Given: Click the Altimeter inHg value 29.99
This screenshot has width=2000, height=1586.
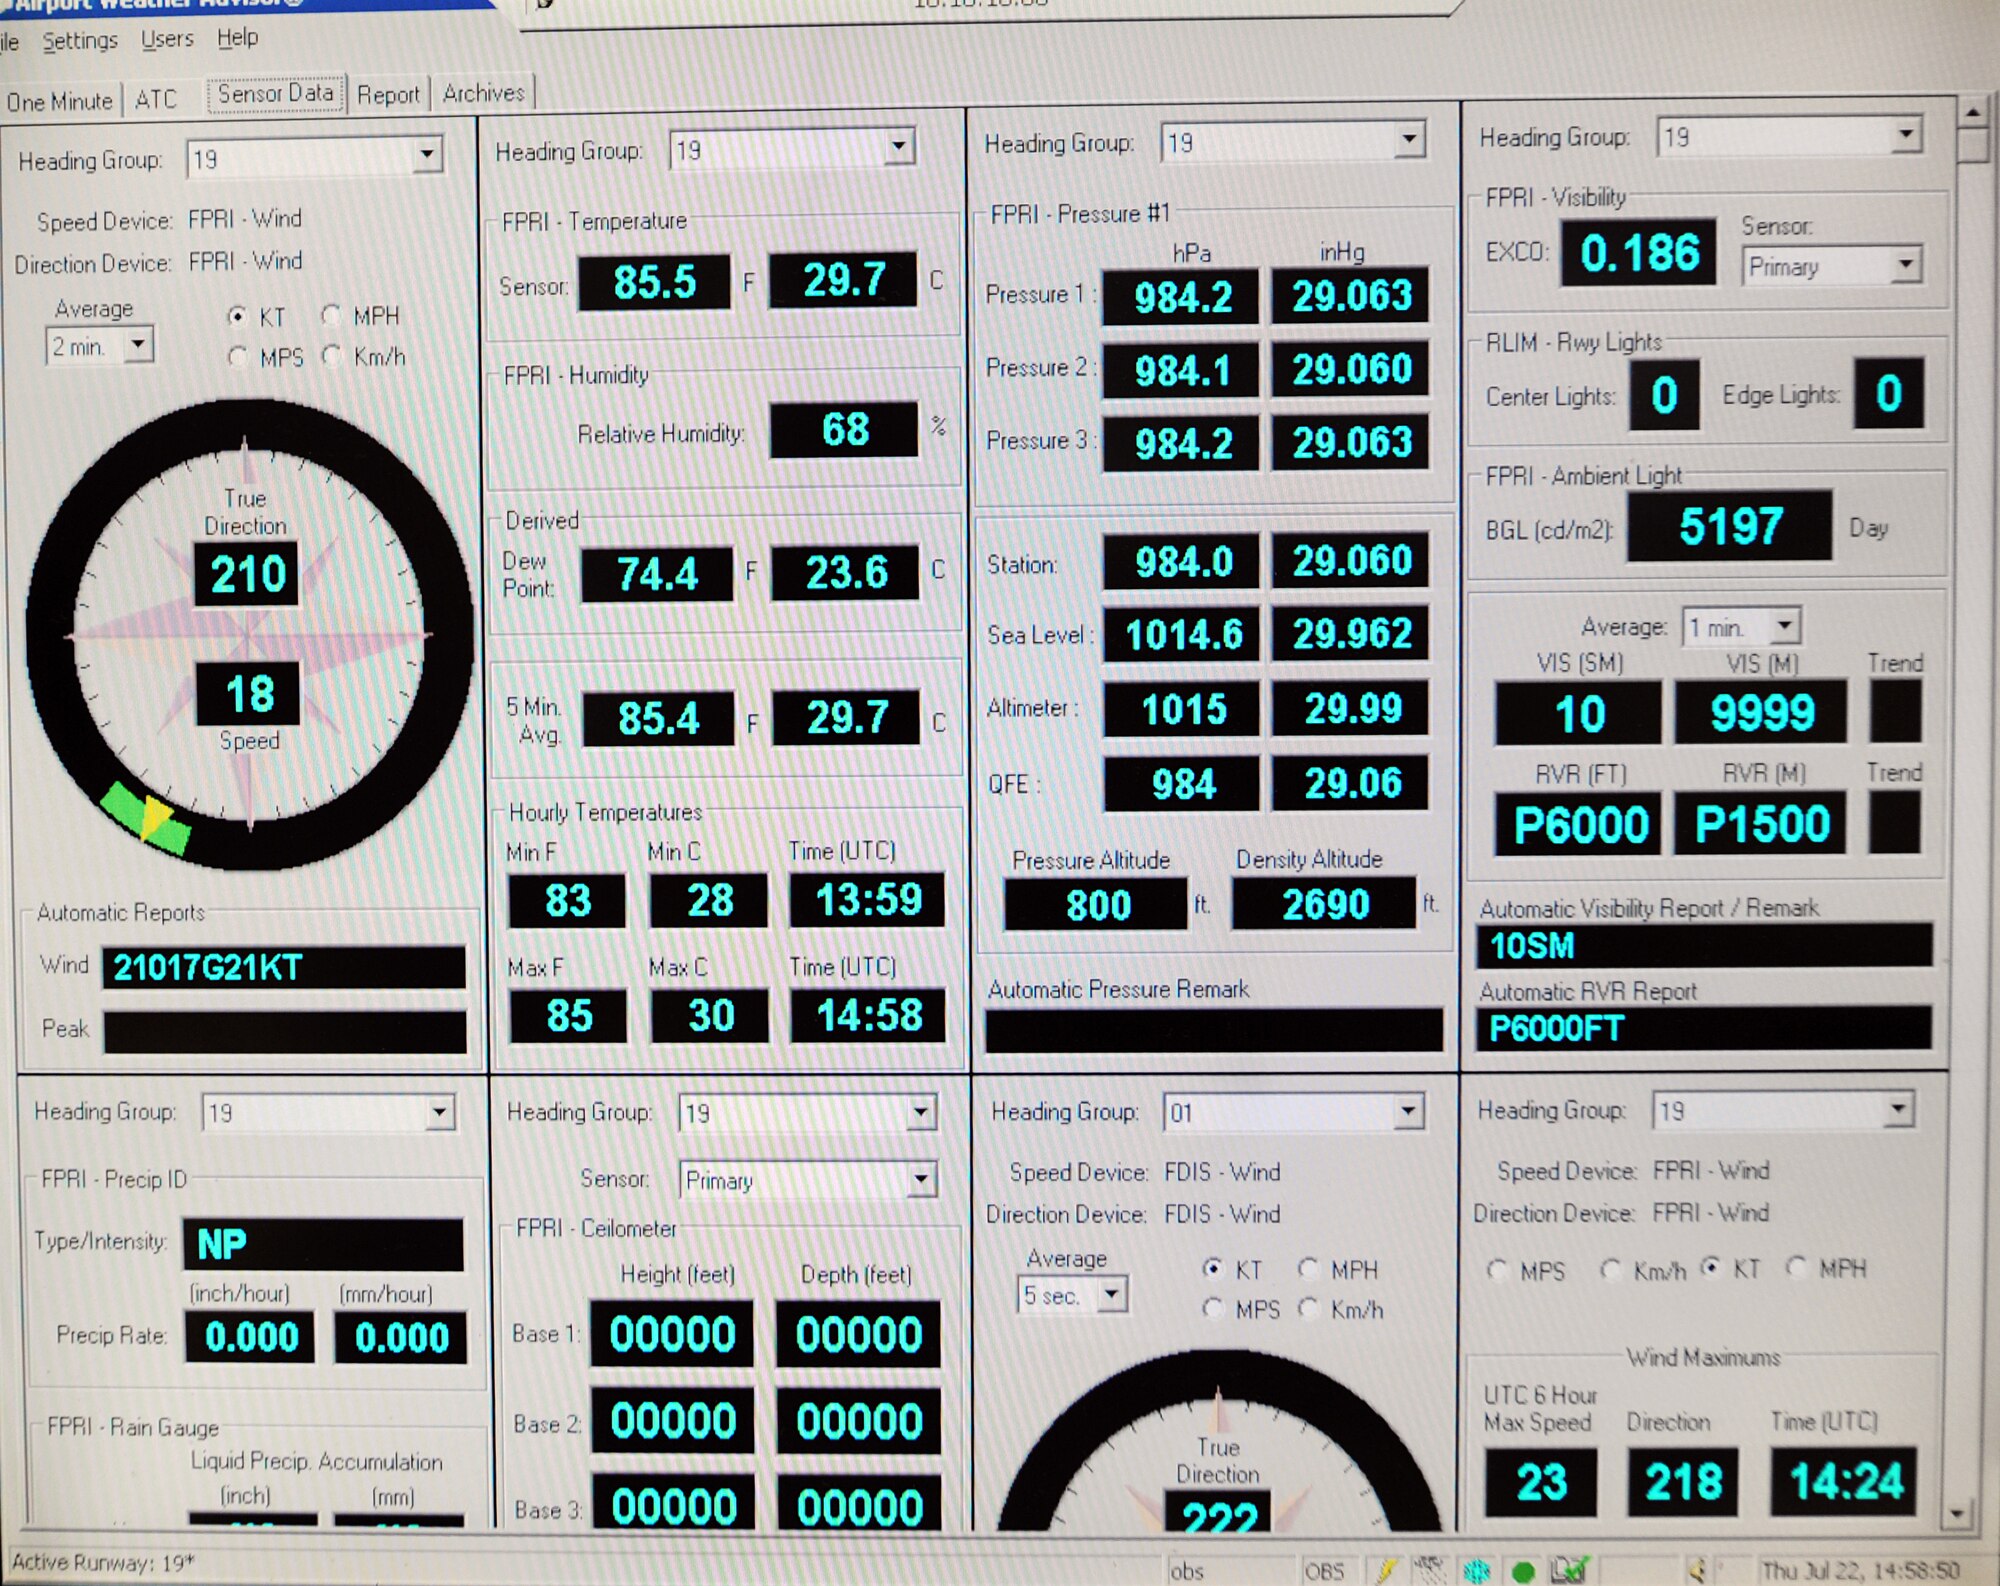Looking at the screenshot, I should (x=1351, y=708).
